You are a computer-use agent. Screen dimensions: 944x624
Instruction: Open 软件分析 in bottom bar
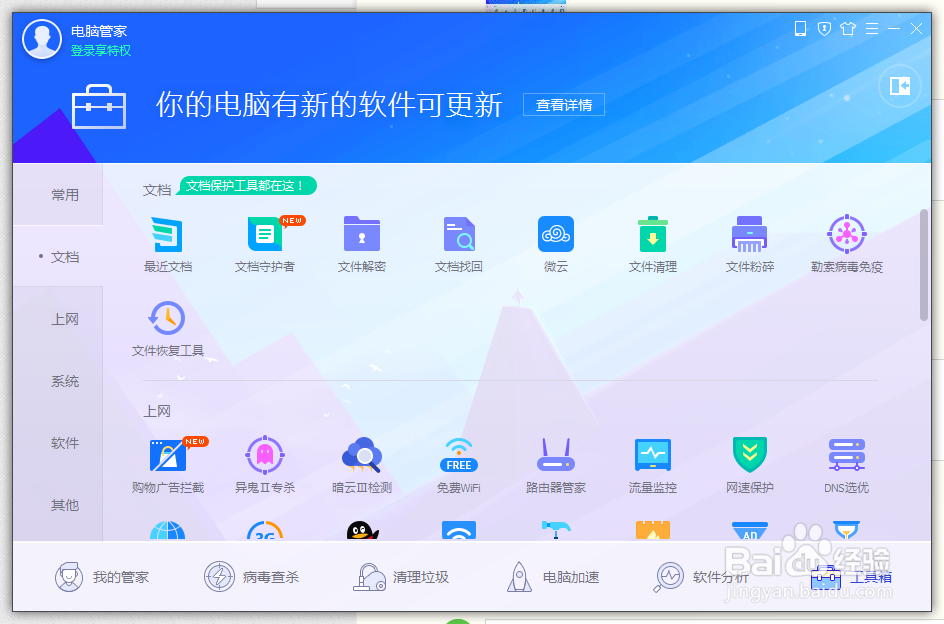tap(701, 576)
